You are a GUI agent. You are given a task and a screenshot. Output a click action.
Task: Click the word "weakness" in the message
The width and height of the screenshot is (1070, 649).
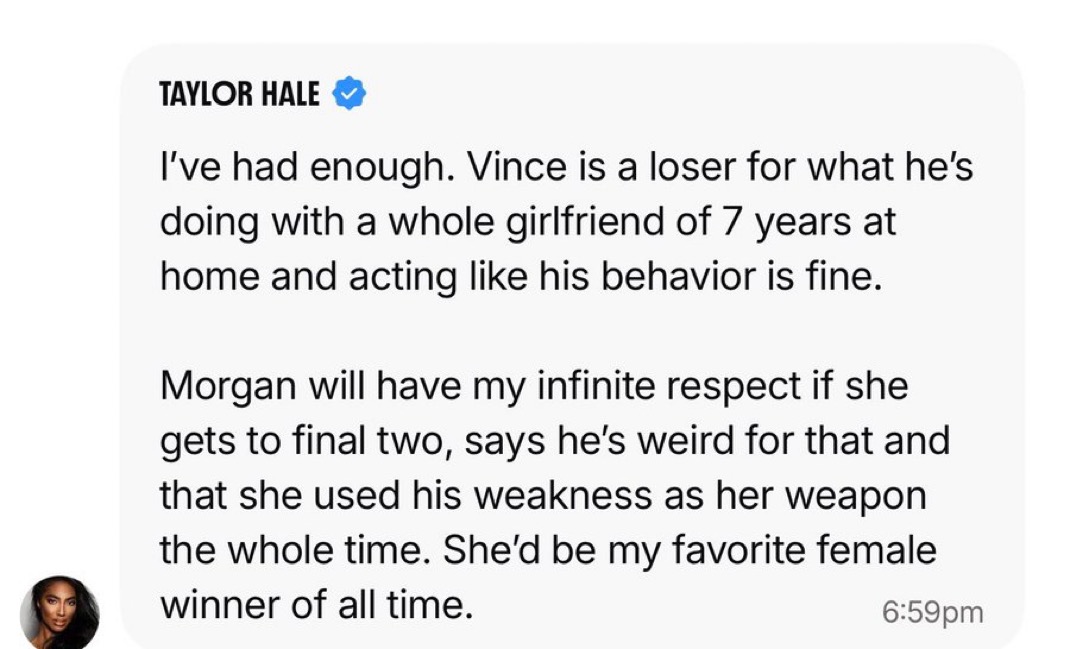pos(563,496)
